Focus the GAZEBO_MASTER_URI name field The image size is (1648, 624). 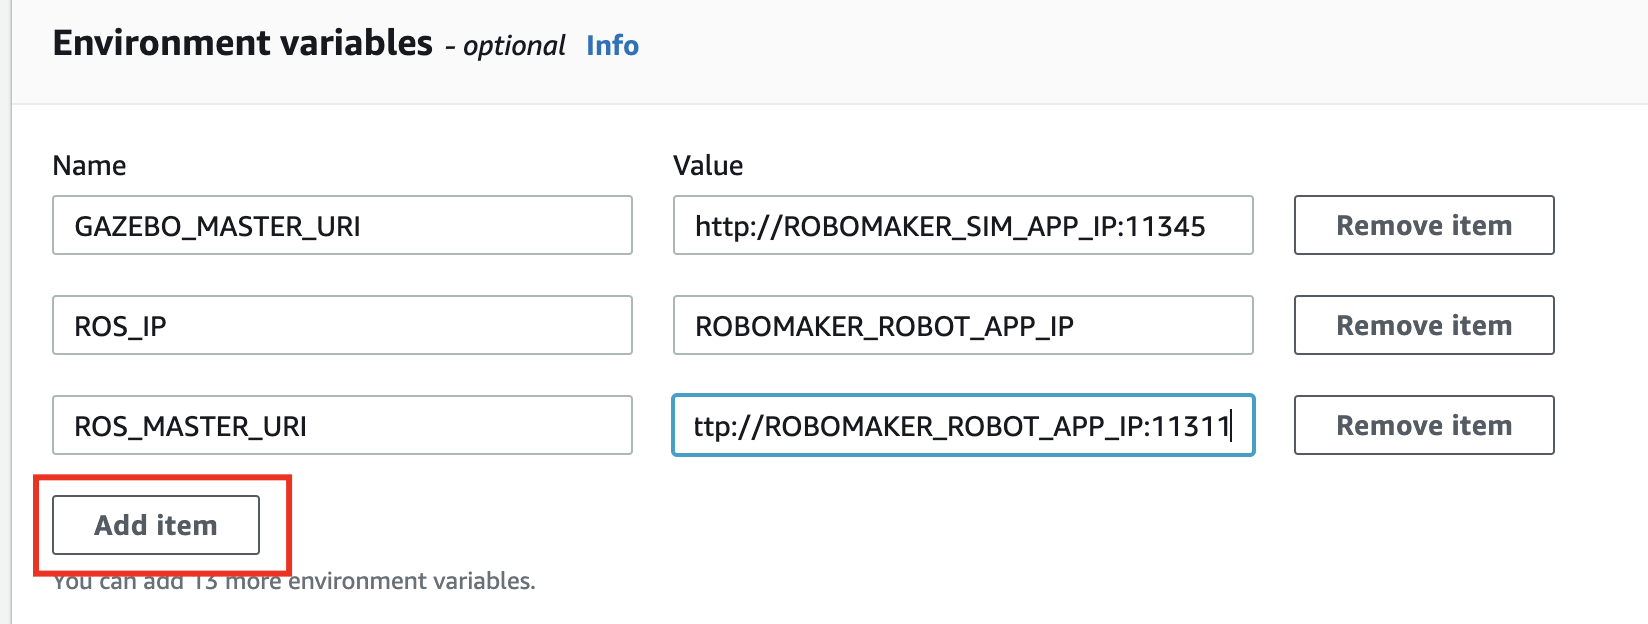tap(342, 225)
